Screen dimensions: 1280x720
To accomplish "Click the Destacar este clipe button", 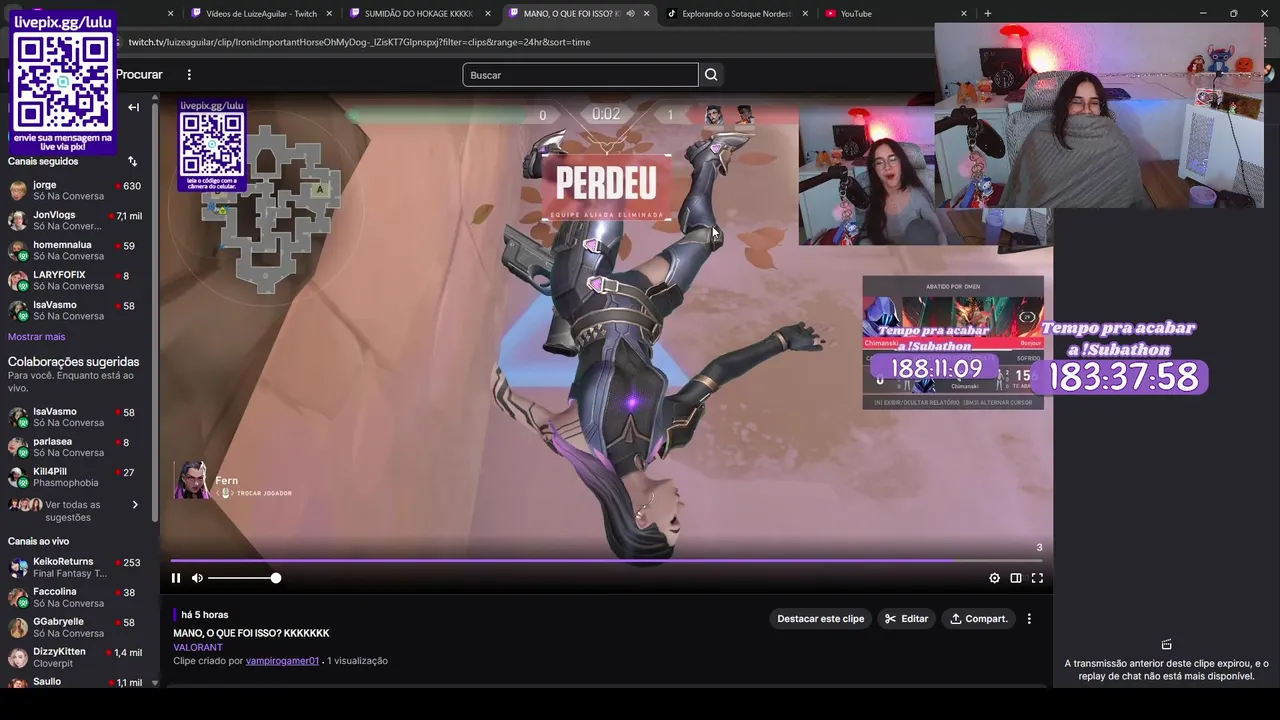I will coord(820,619).
